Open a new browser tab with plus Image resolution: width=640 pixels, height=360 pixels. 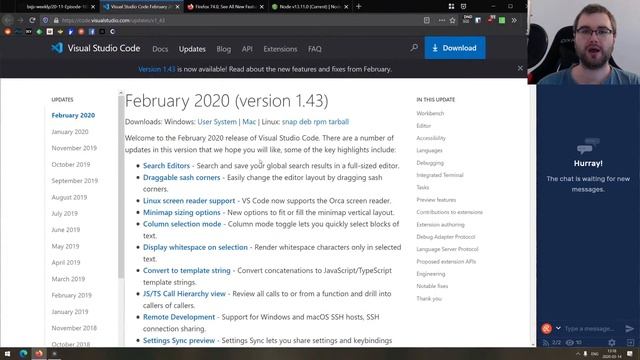359,7
